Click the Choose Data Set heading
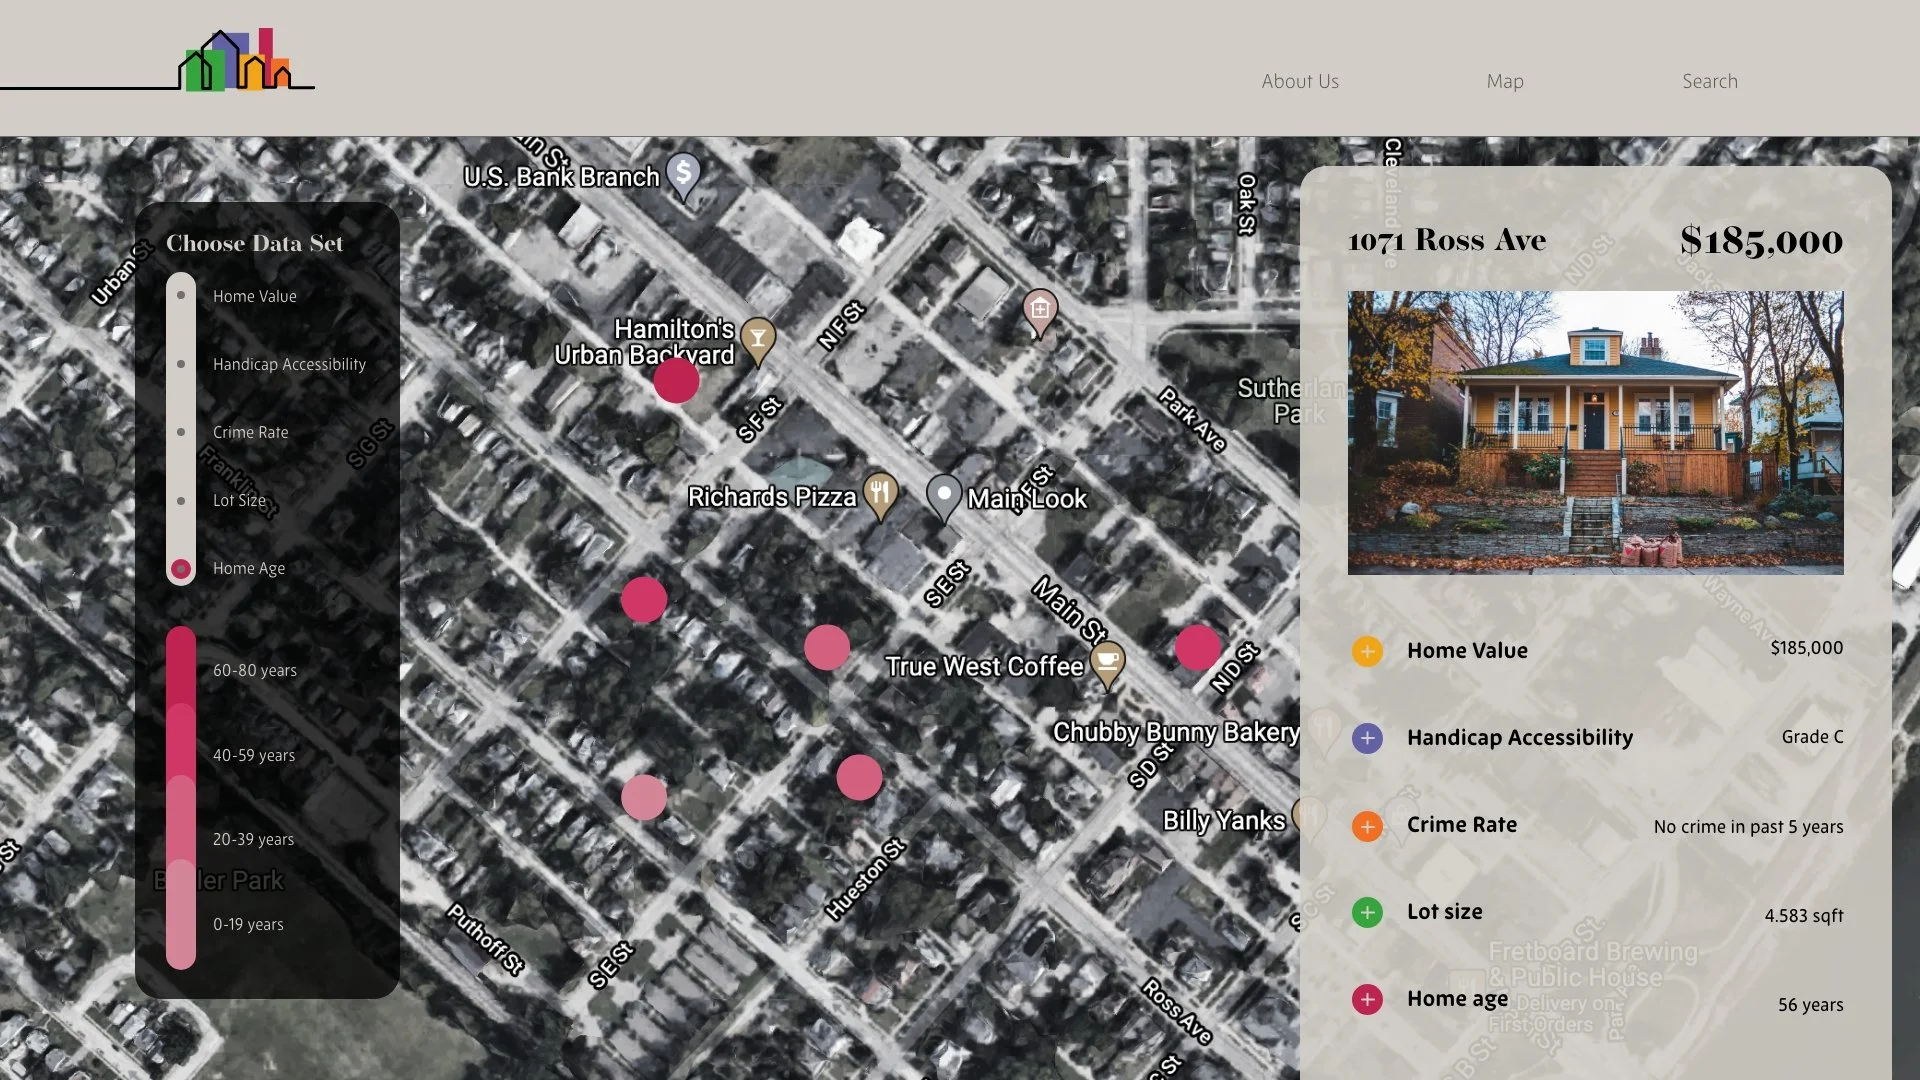Screen dimensions: 1920x1080 (x=254, y=243)
